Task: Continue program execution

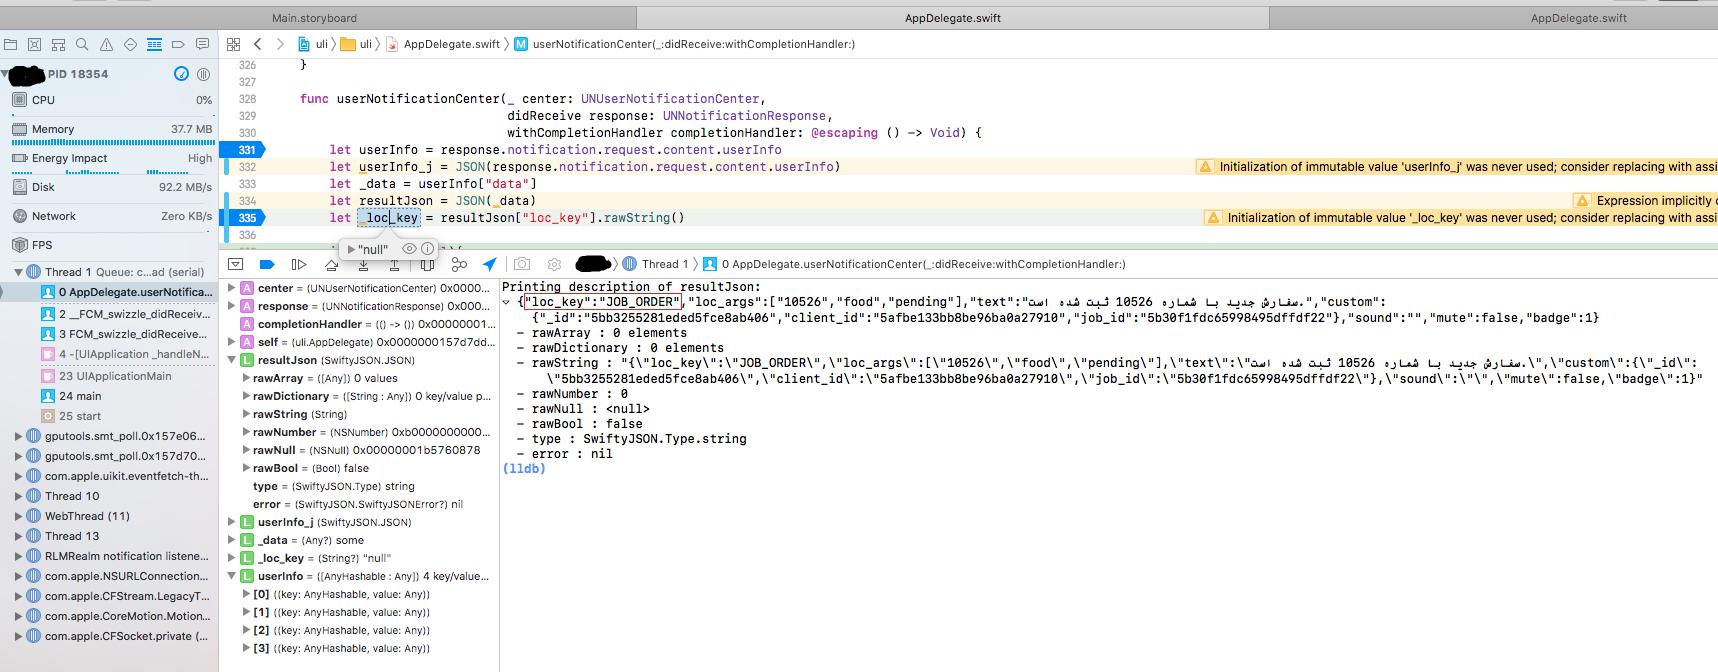Action: click(298, 264)
